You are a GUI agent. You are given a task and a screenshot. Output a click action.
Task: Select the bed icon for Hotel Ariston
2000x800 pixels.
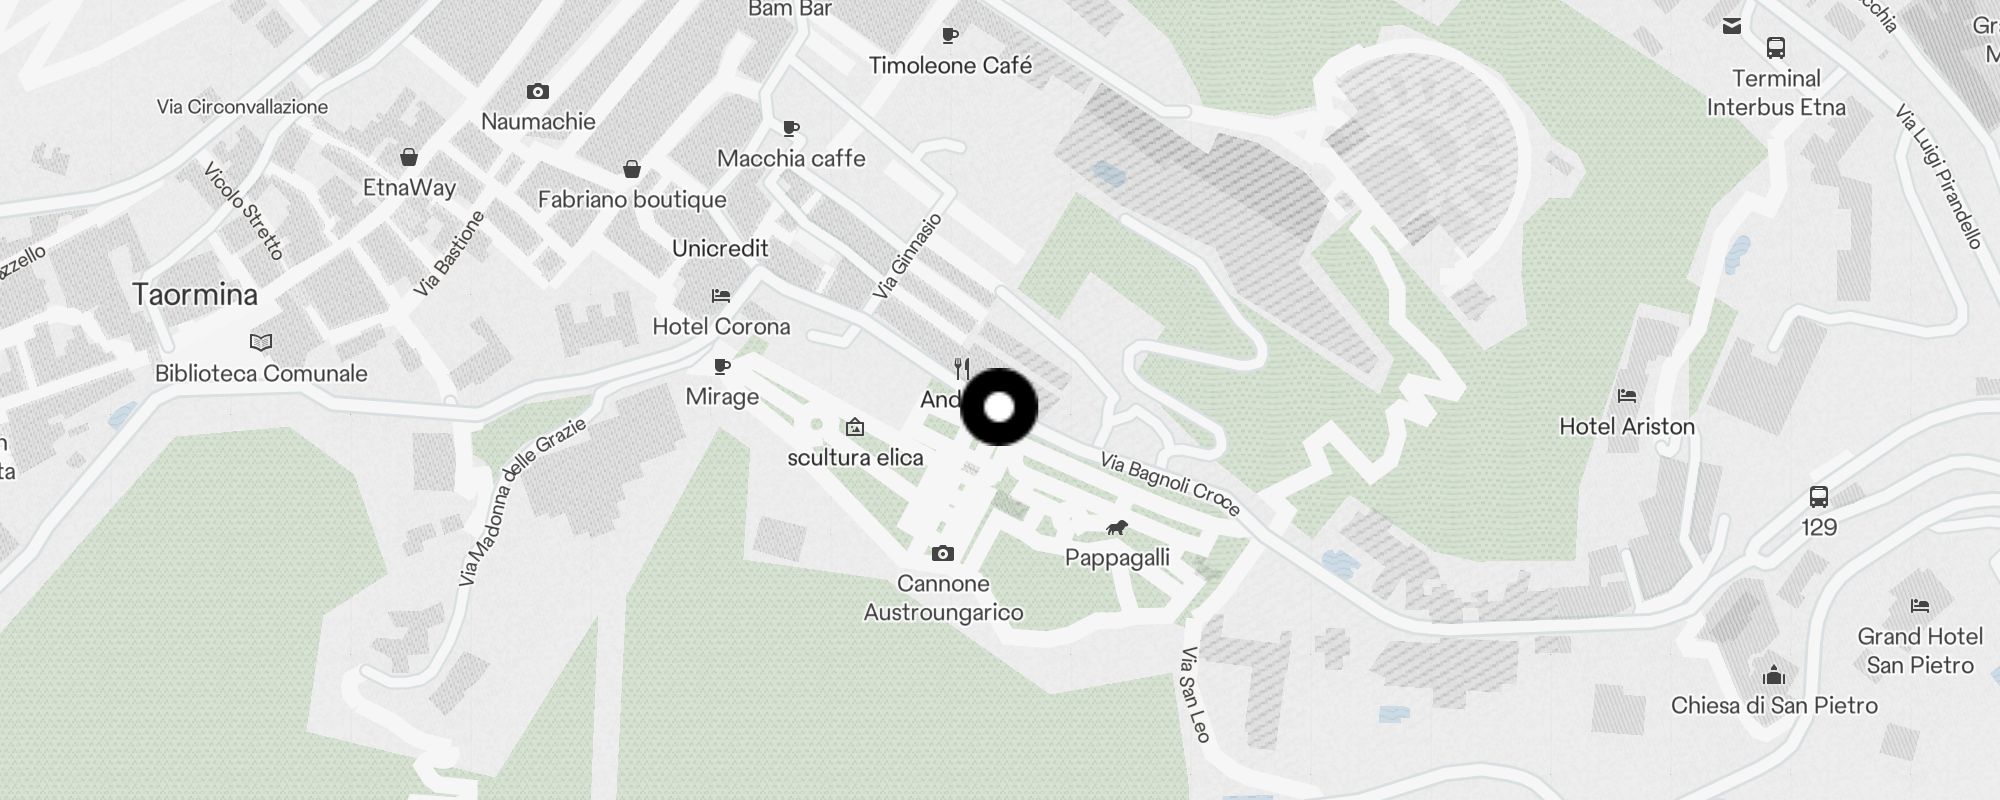(1627, 396)
